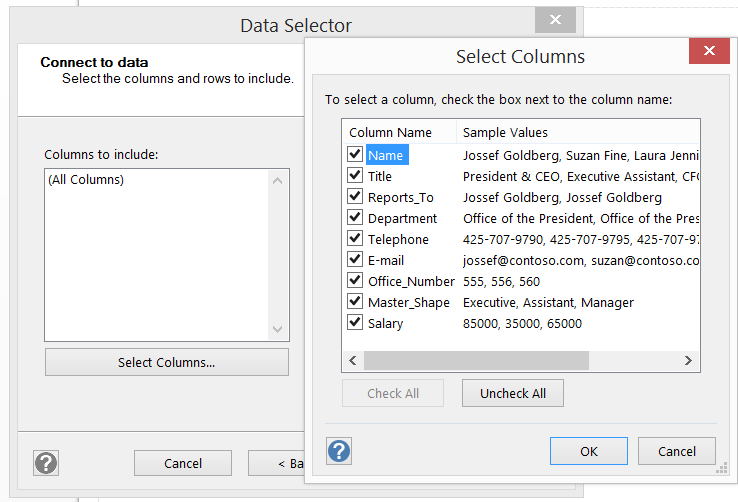
Task: Close the Select Columns dialog
Action: pos(709,52)
